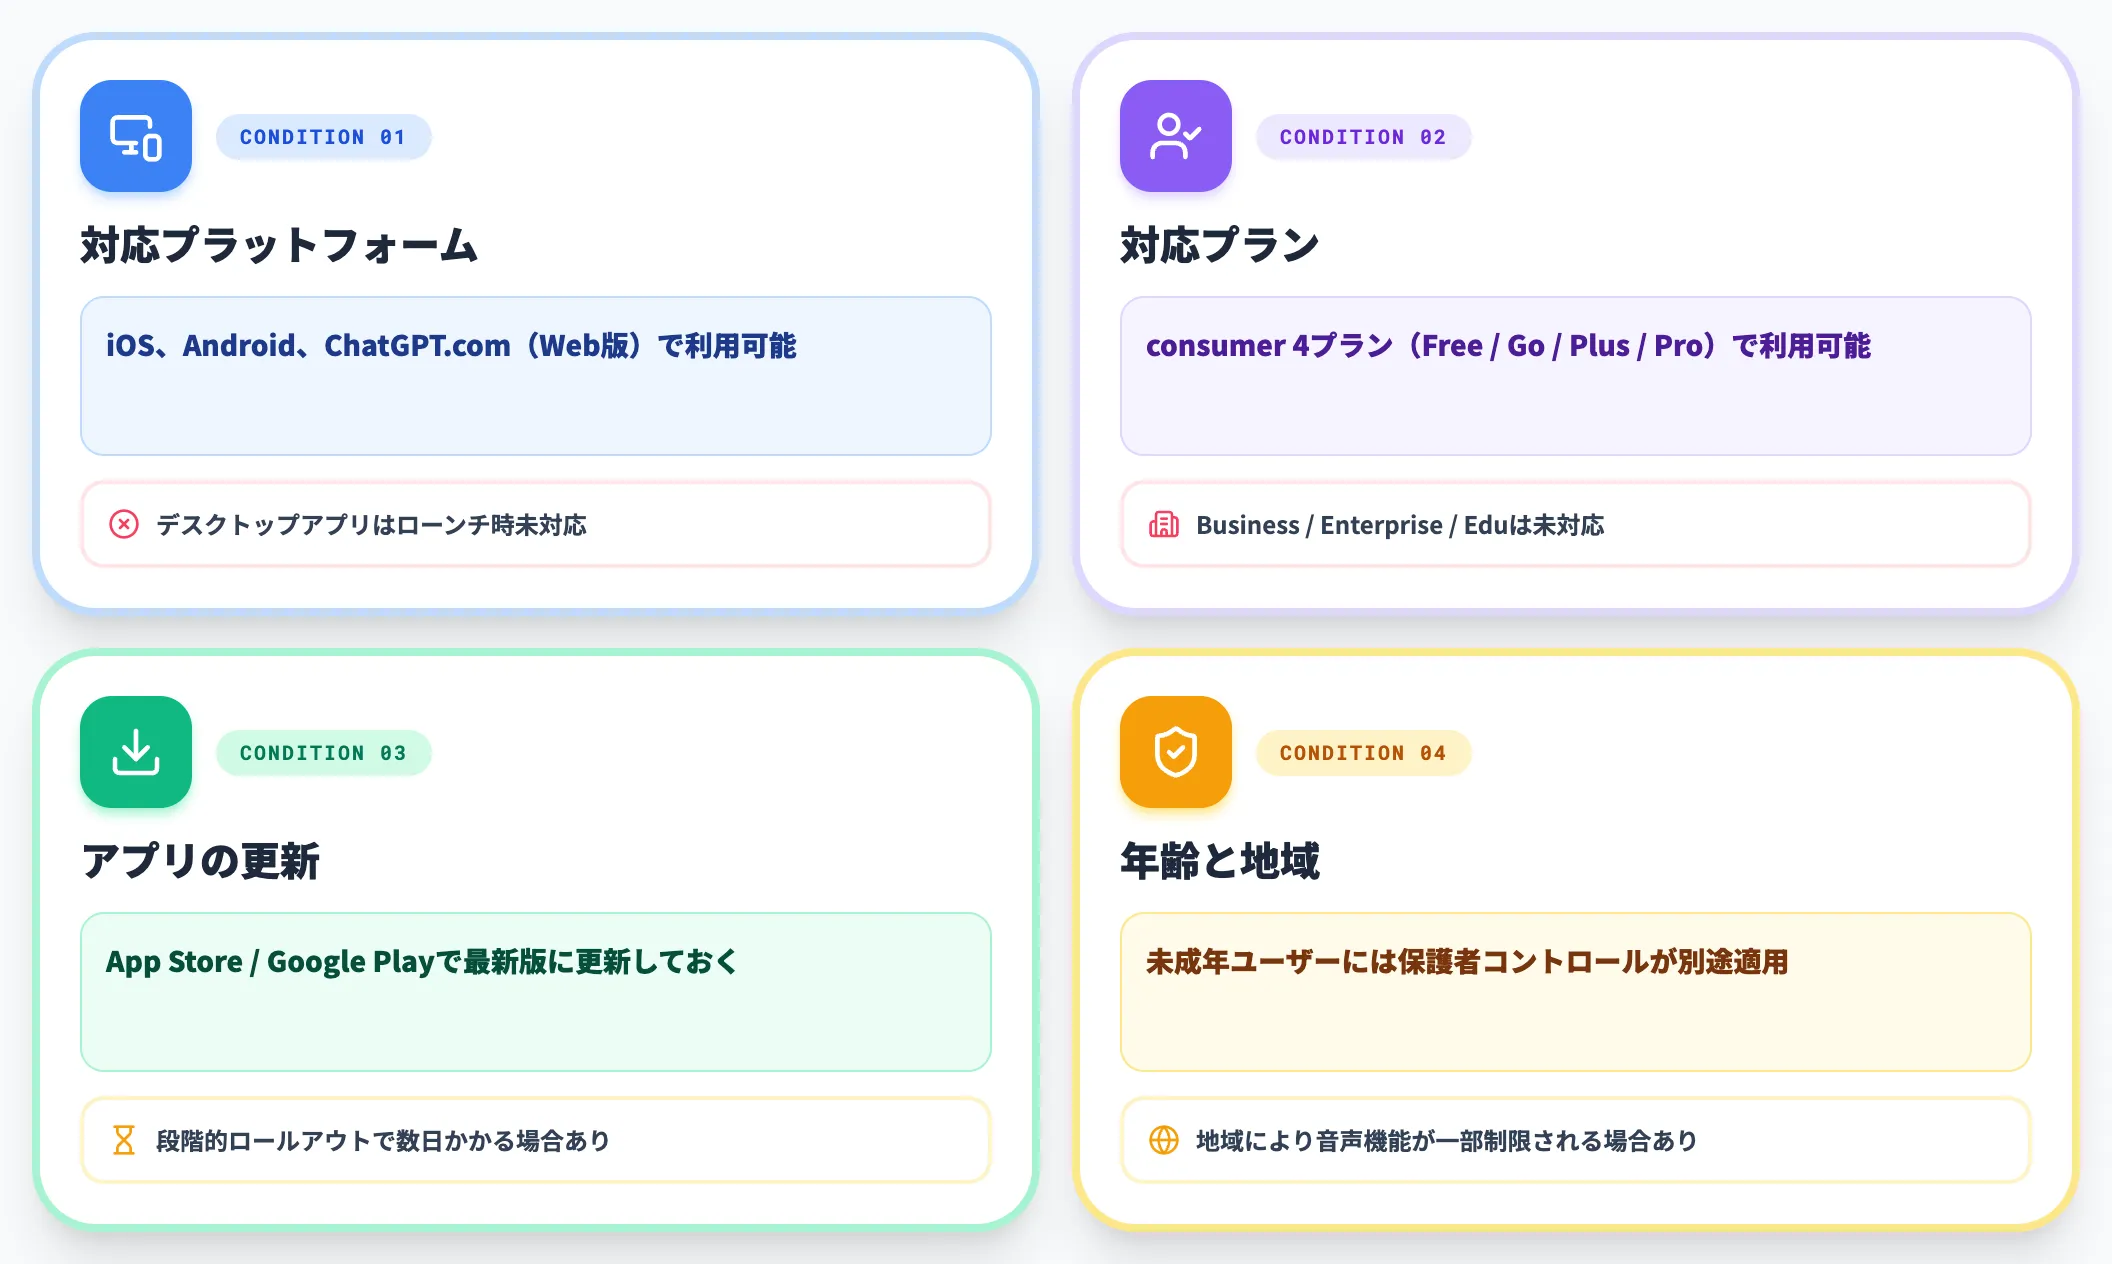Click the building icon beside Business / Enterprise note

click(1164, 524)
